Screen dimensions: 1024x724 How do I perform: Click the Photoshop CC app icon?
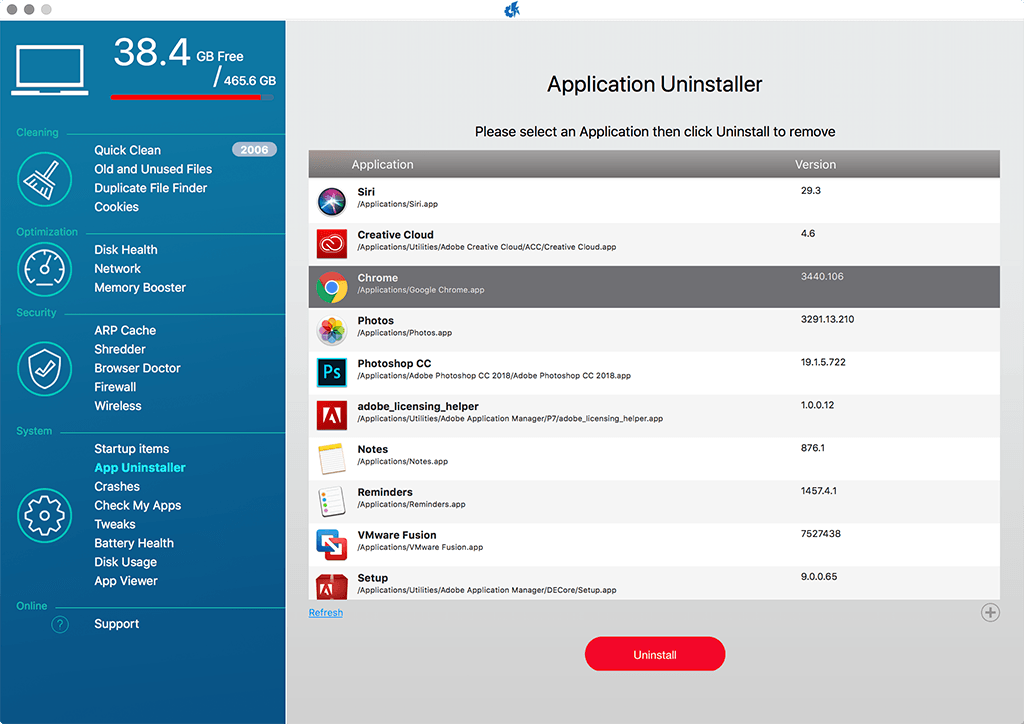332,373
